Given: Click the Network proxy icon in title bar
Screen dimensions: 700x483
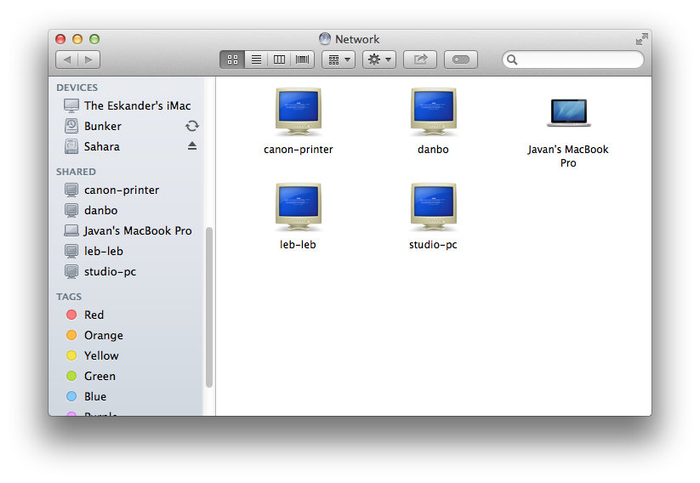Looking at the screenshot, I should [x=325, y=39].
